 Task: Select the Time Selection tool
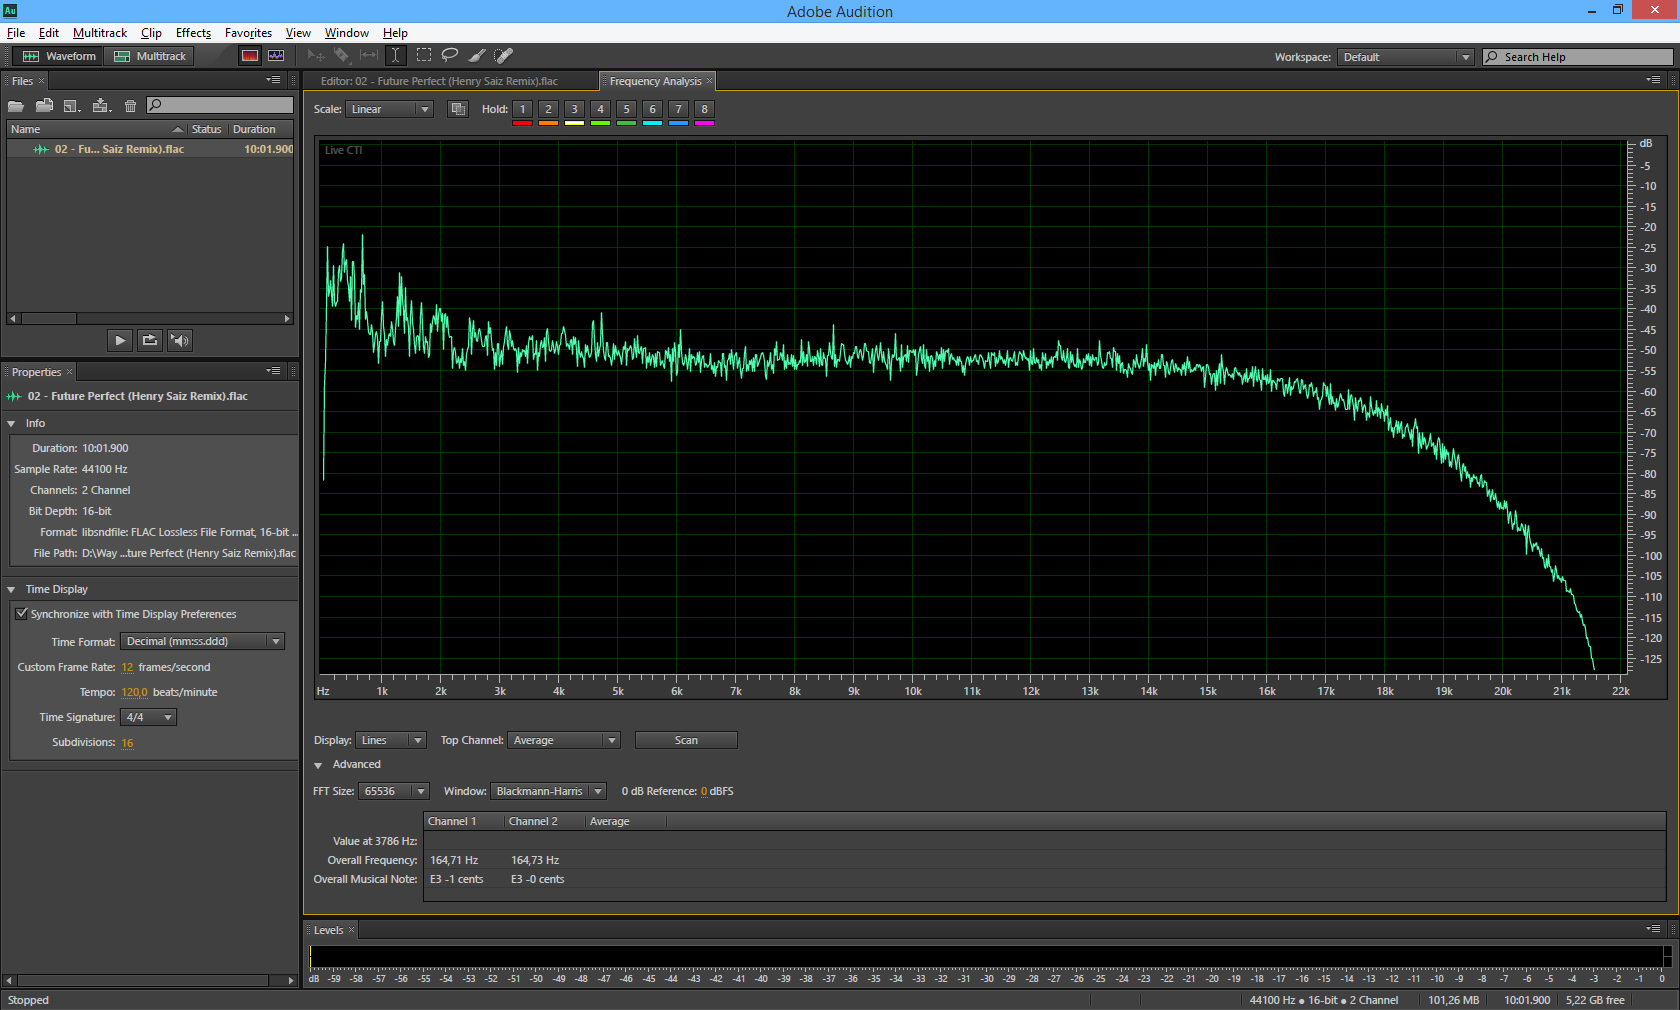pyautogui.click(x=395, y=56)
